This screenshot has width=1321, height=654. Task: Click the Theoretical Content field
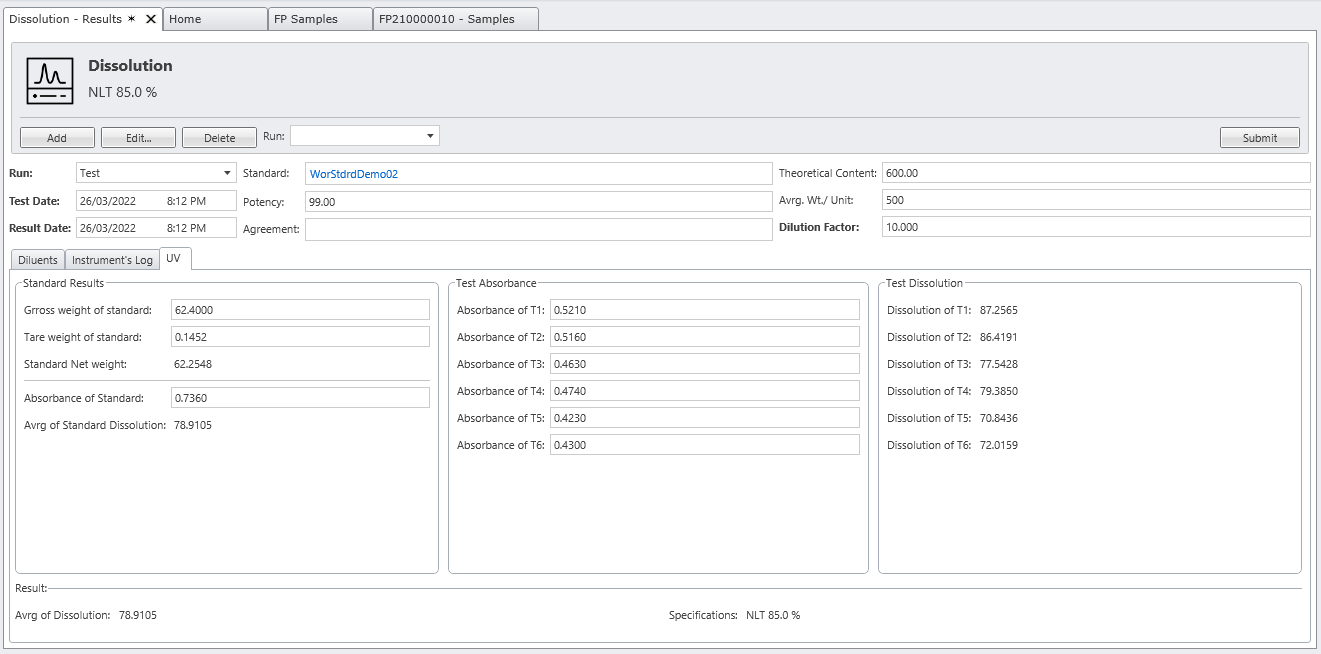1096,173
